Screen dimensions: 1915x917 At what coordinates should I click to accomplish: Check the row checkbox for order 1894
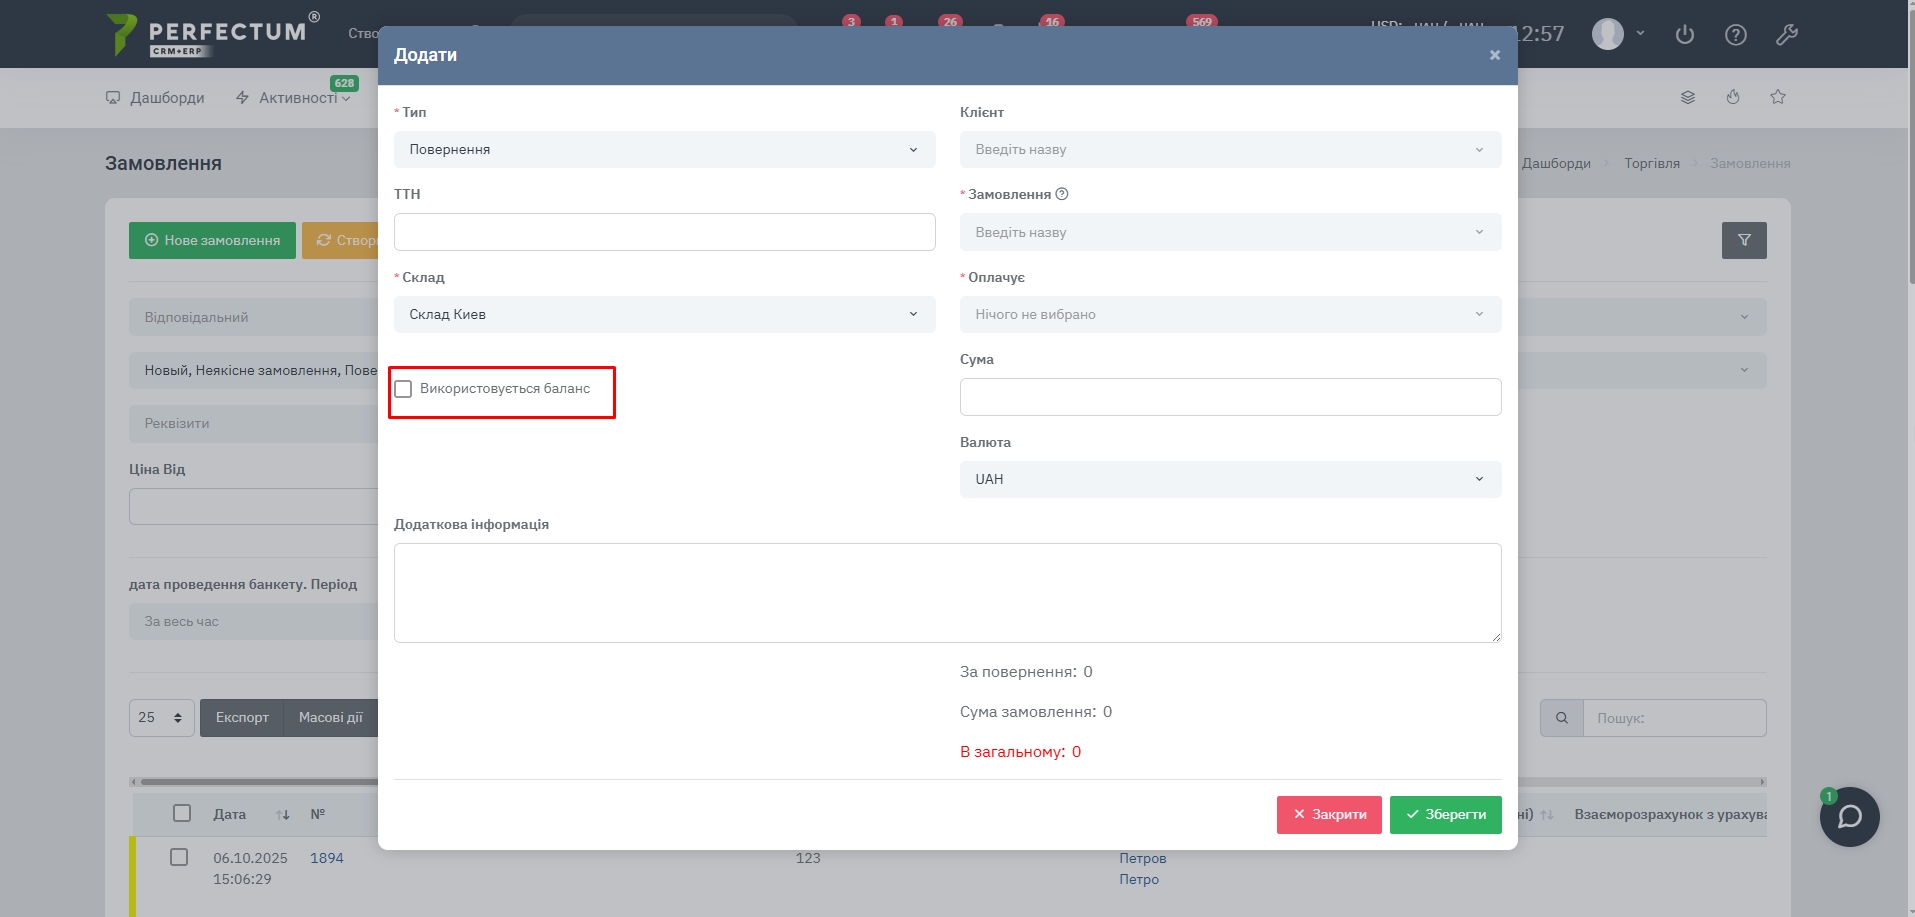coord(179,857)
